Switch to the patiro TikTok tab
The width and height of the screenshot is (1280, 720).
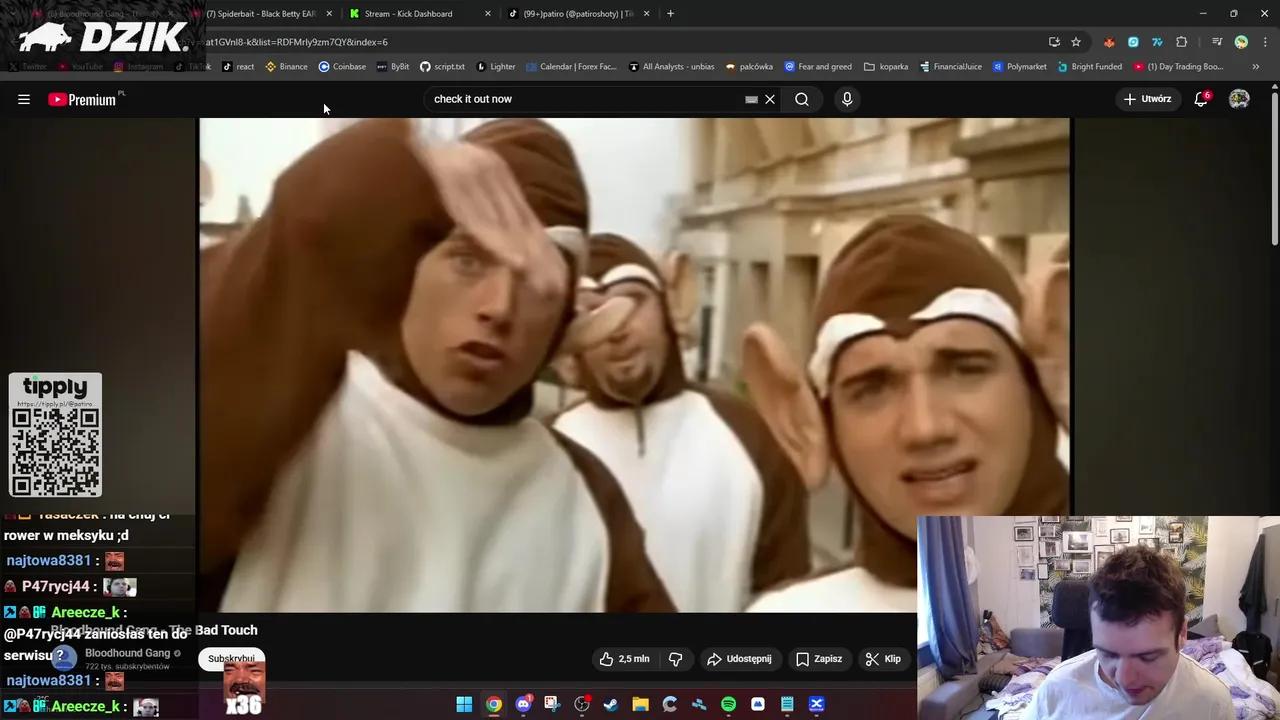click(x=578, y=14)
